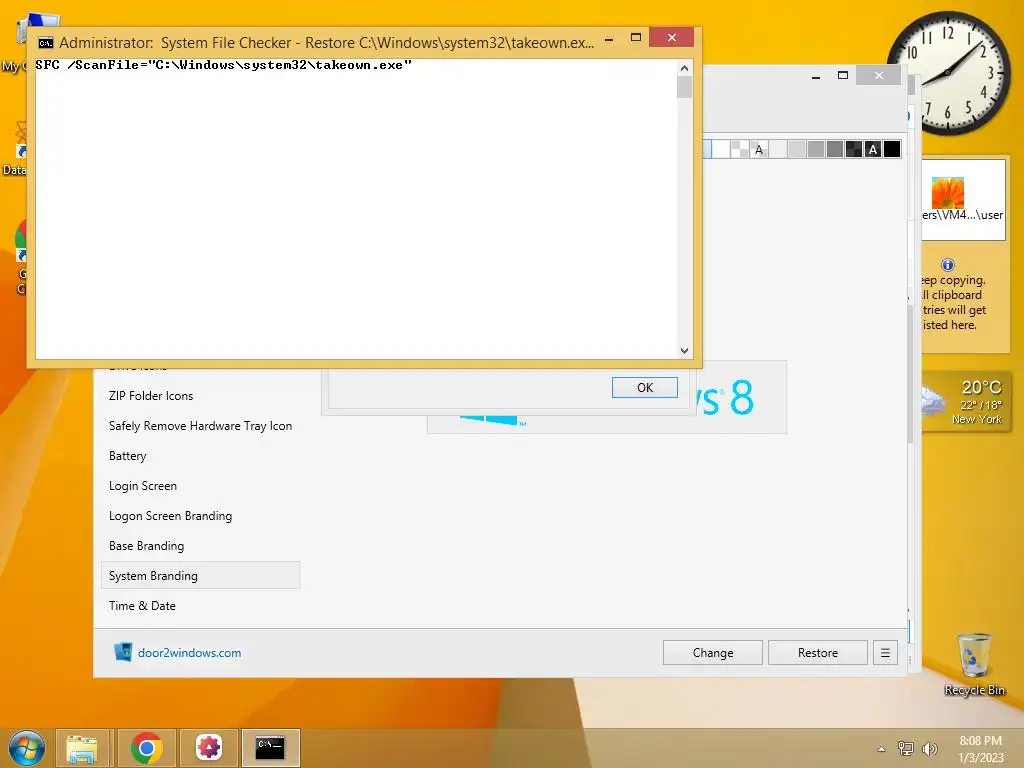Click the Change button

click(x=712, y=652)
